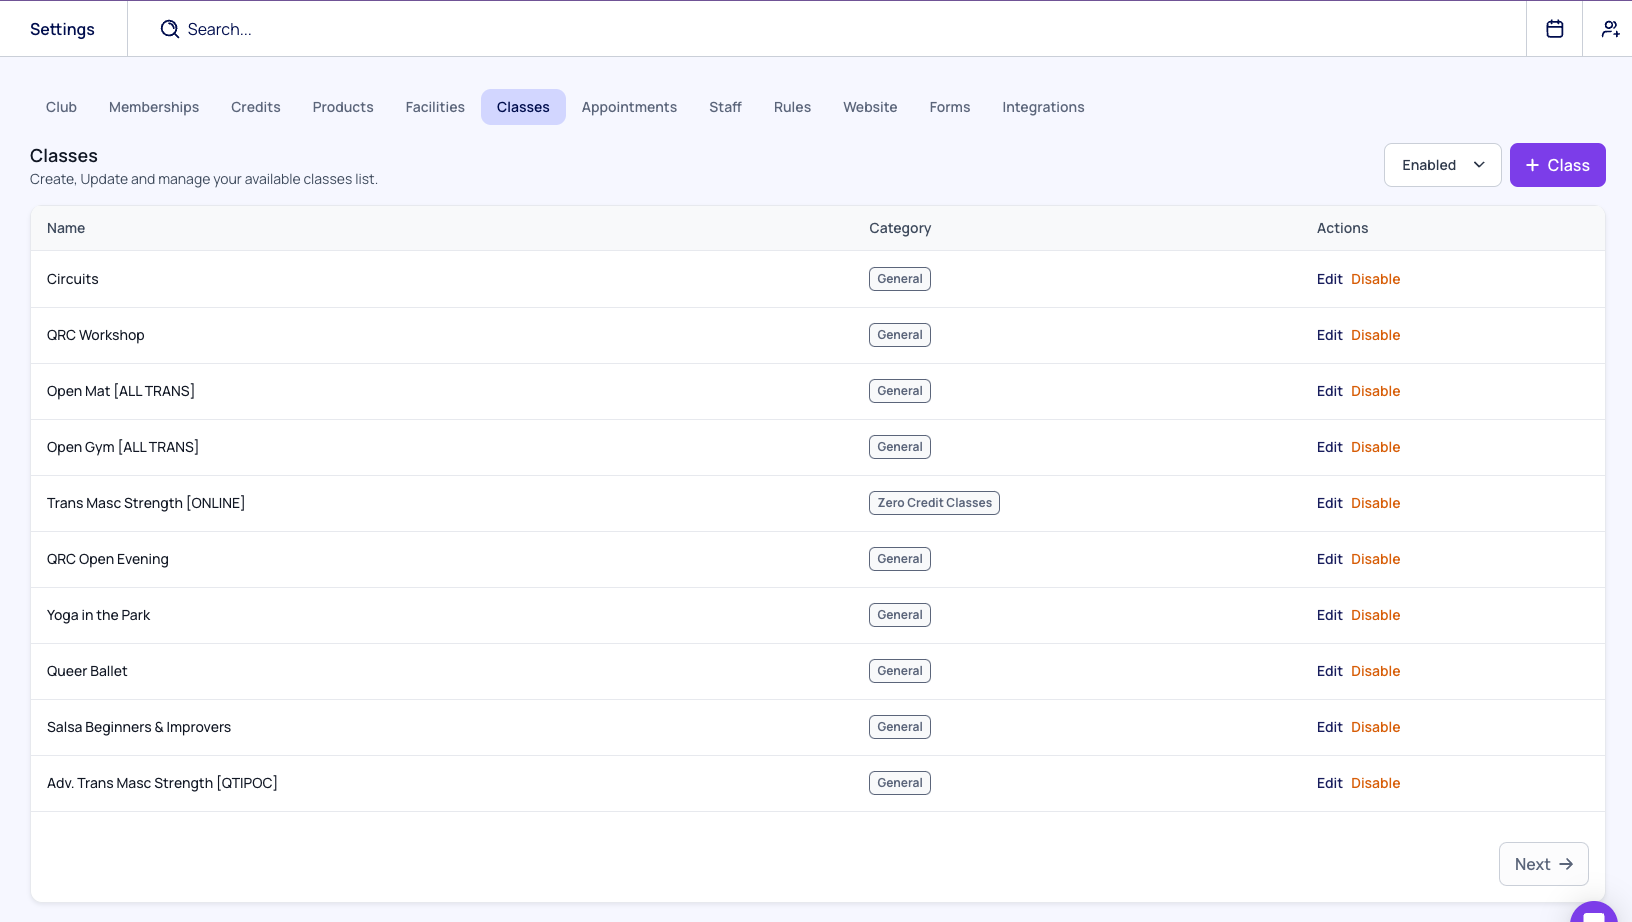This screenshot has width=1632, height=922.
Task: Disable the Yoga in the Park class
Action: [1375, 615]
